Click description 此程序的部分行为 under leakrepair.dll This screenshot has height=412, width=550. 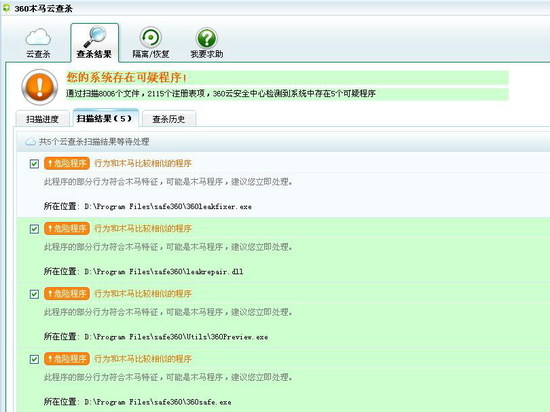coord(168,247)
